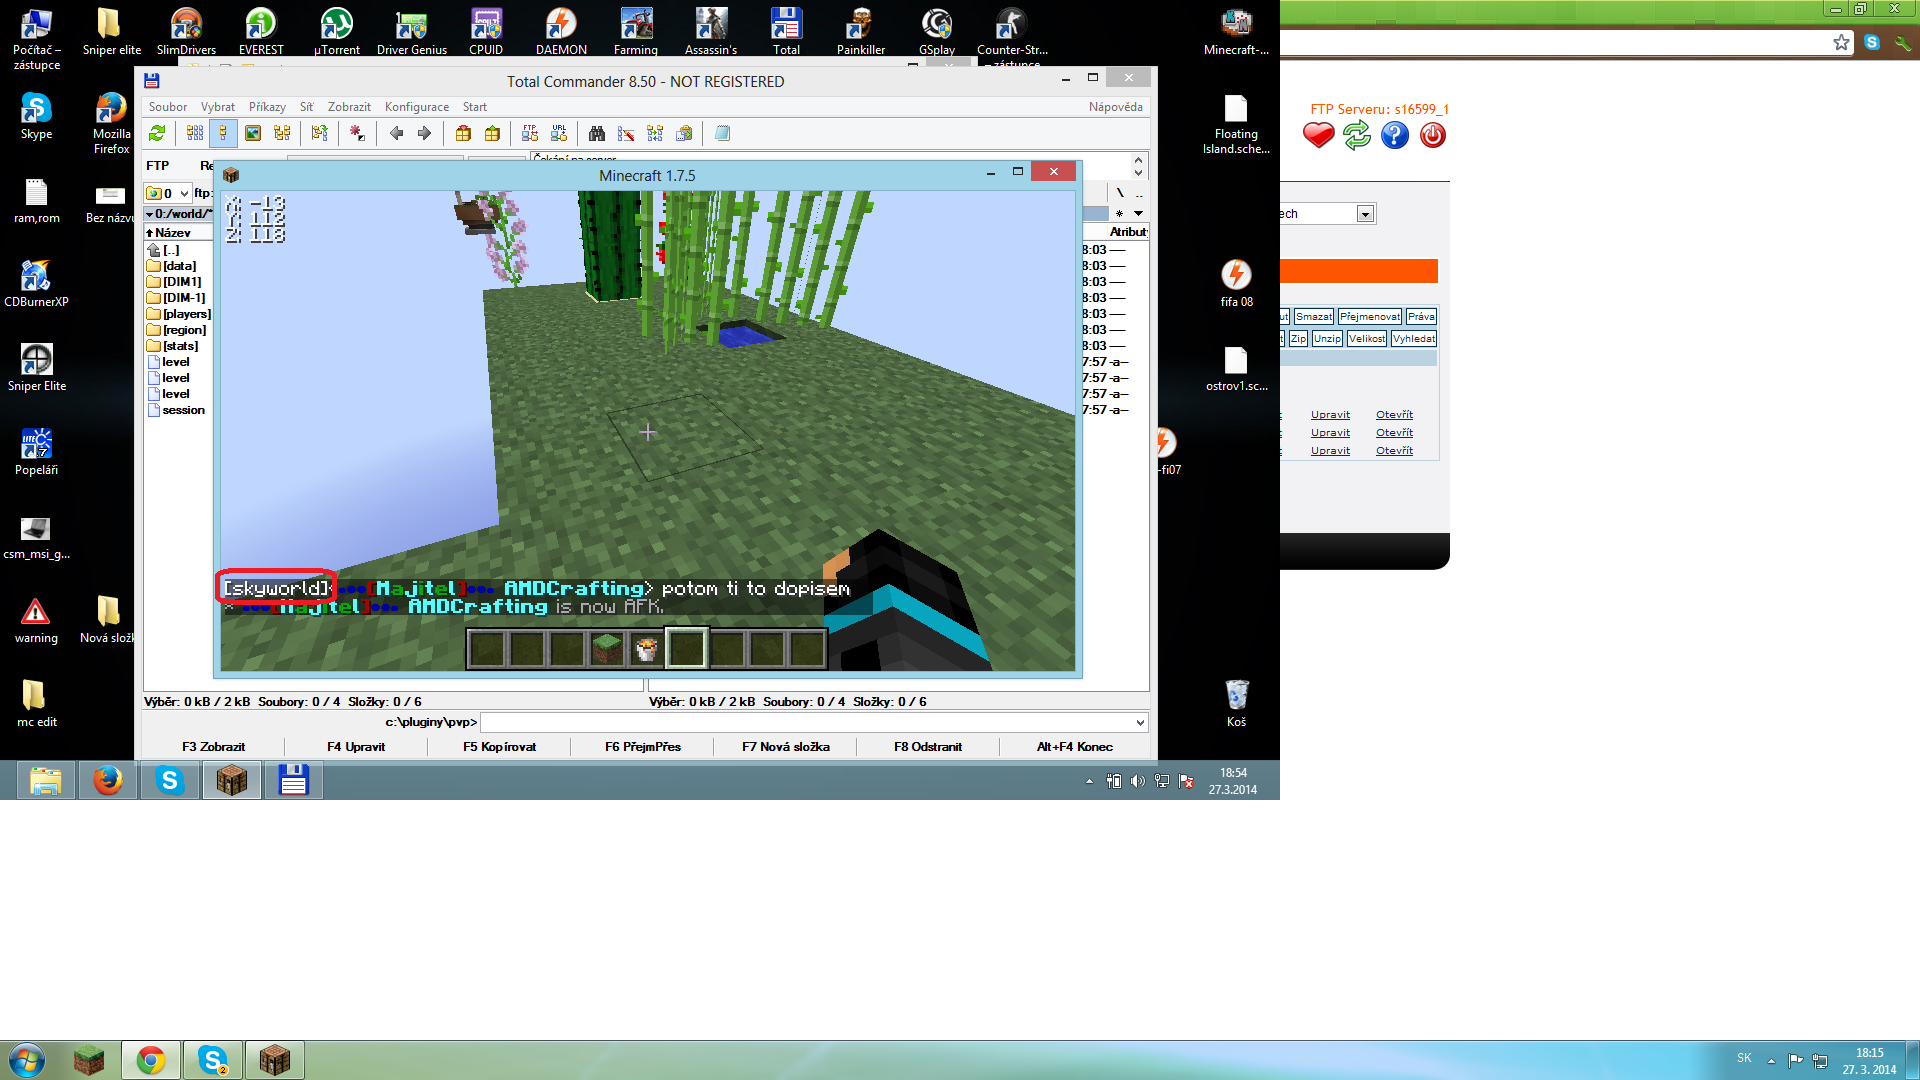Expand the web page select box arrow

point(1365,214)
